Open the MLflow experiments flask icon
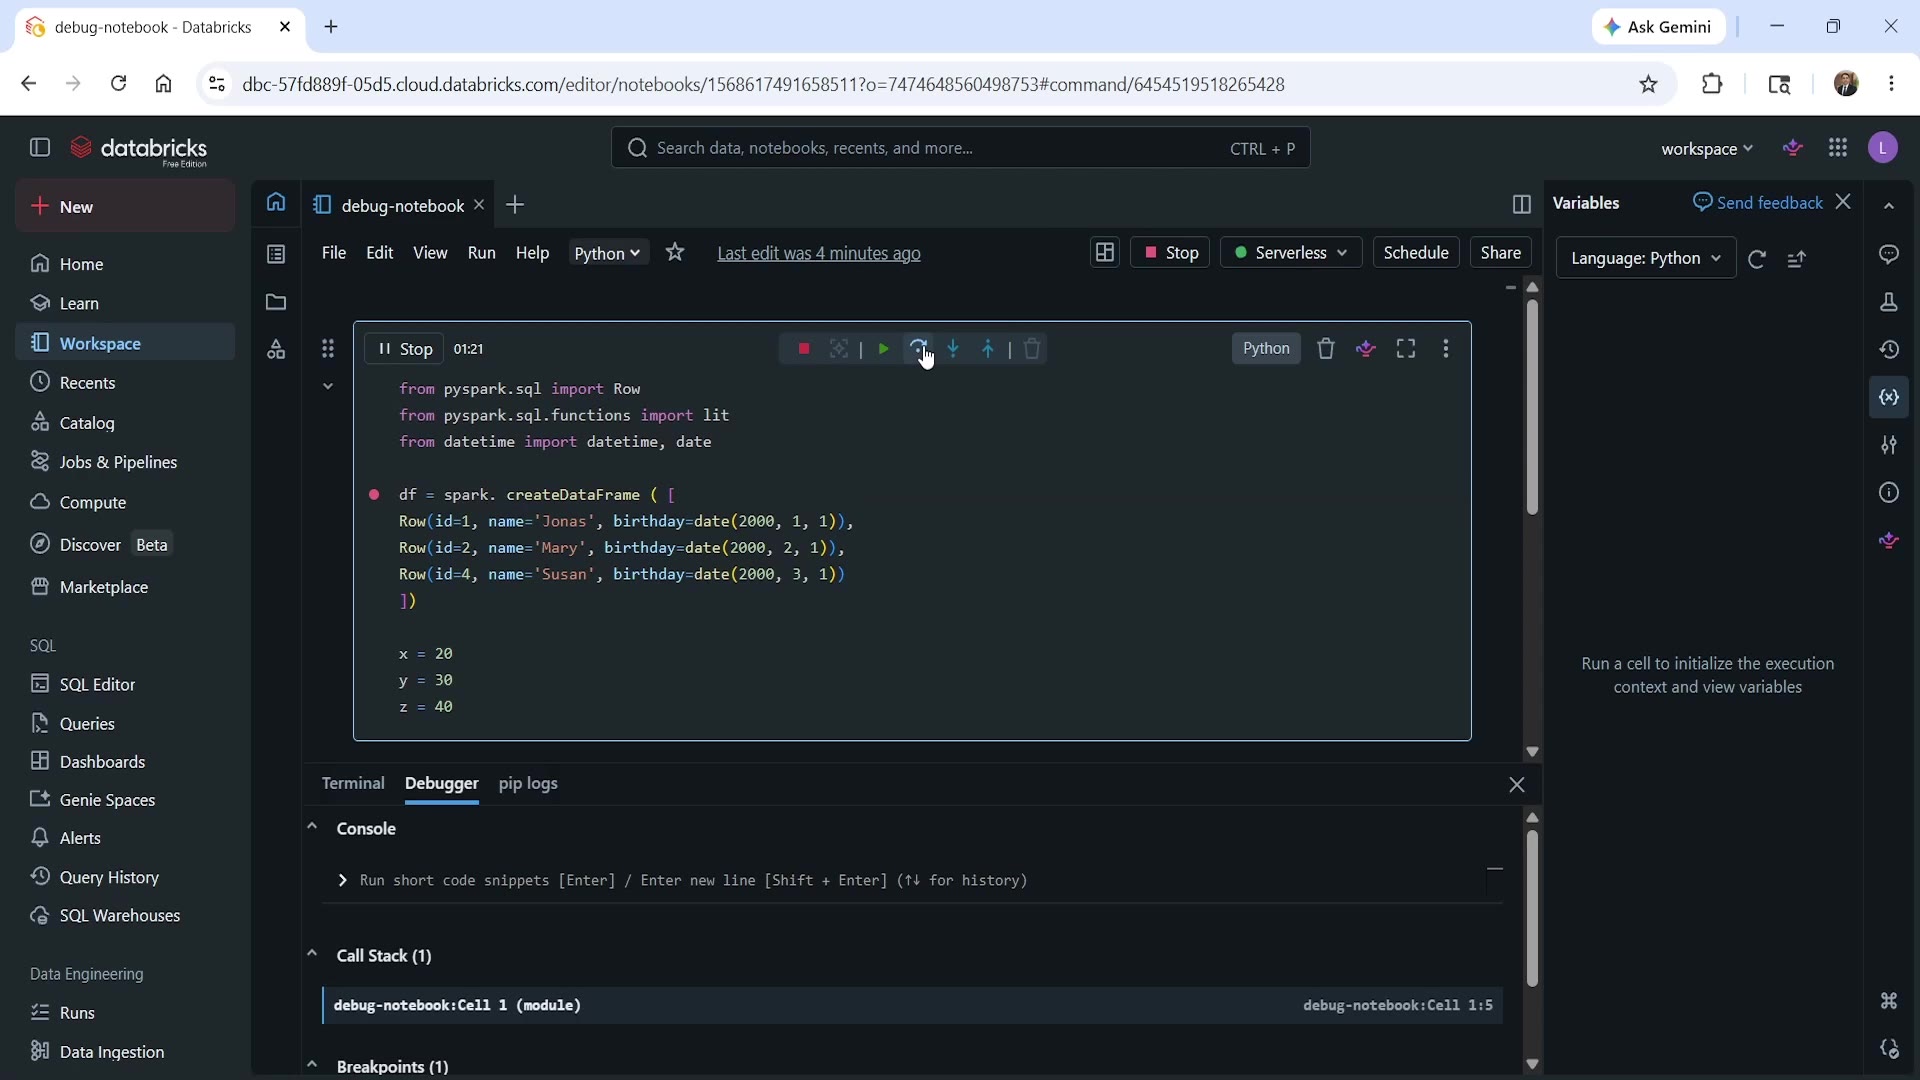 click(x=1889, y=302)
